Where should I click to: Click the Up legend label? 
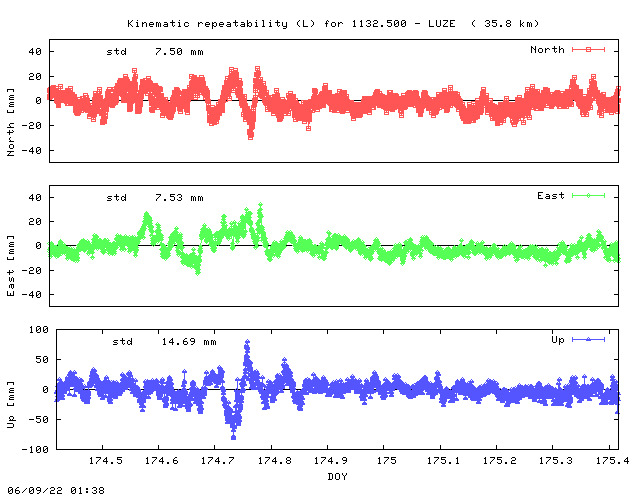coord(558,340)
